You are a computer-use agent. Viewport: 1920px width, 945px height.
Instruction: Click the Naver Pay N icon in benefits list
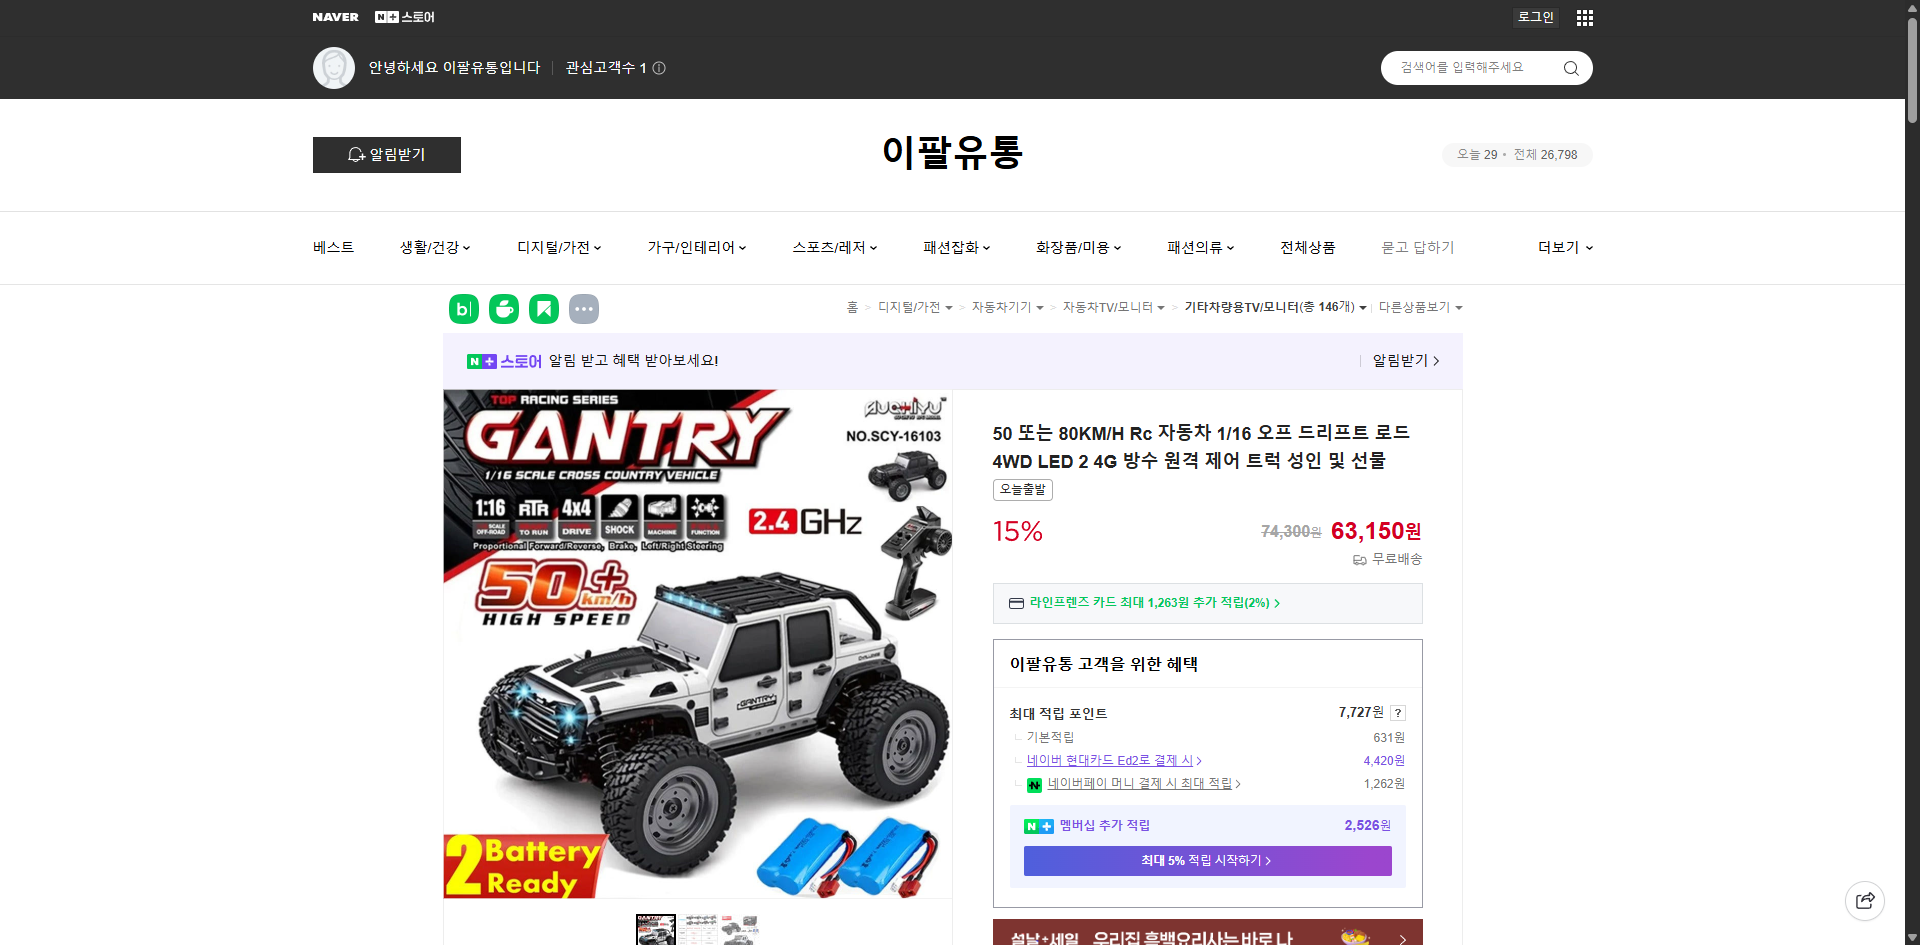[1034, 785]
